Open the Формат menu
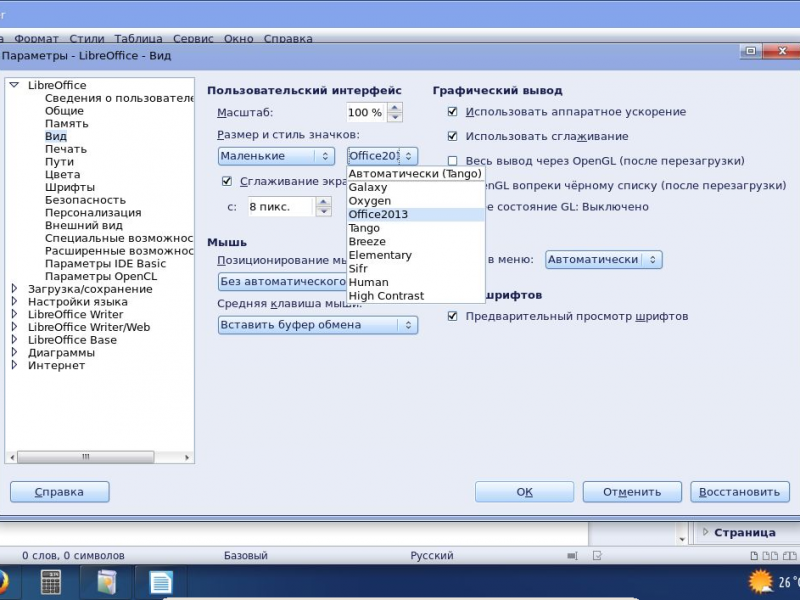 tap(36, 38)
